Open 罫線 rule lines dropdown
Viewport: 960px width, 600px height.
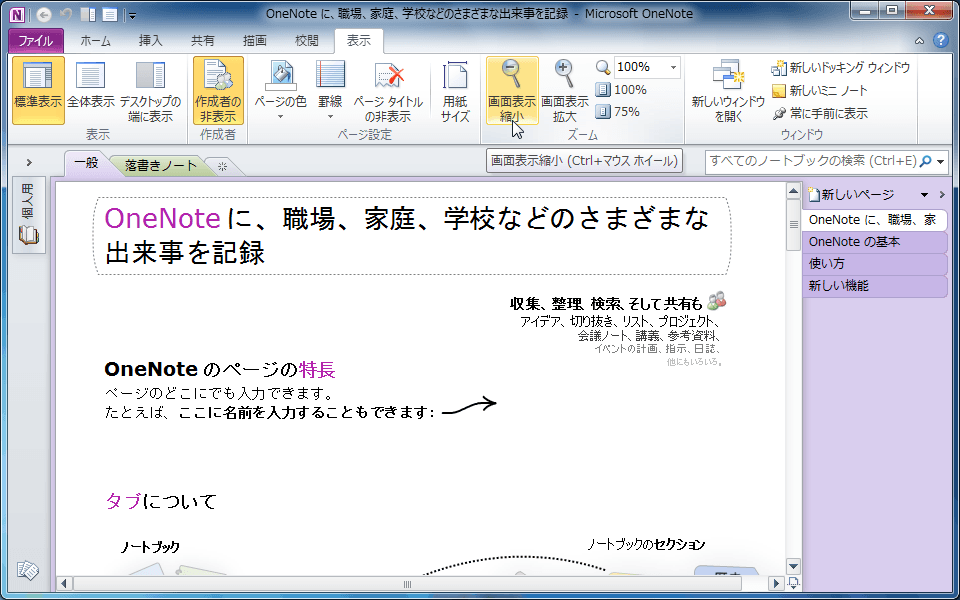tap(330, 90)
